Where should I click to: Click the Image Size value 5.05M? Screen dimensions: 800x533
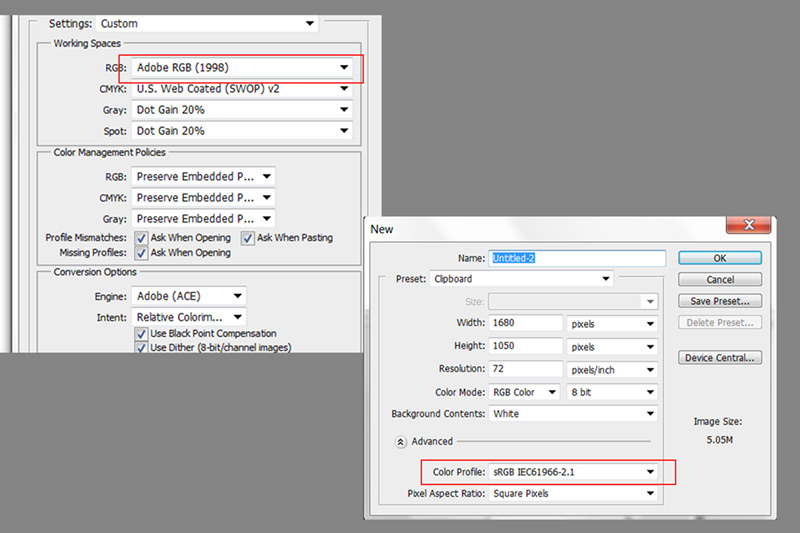[x=719, y=440]
